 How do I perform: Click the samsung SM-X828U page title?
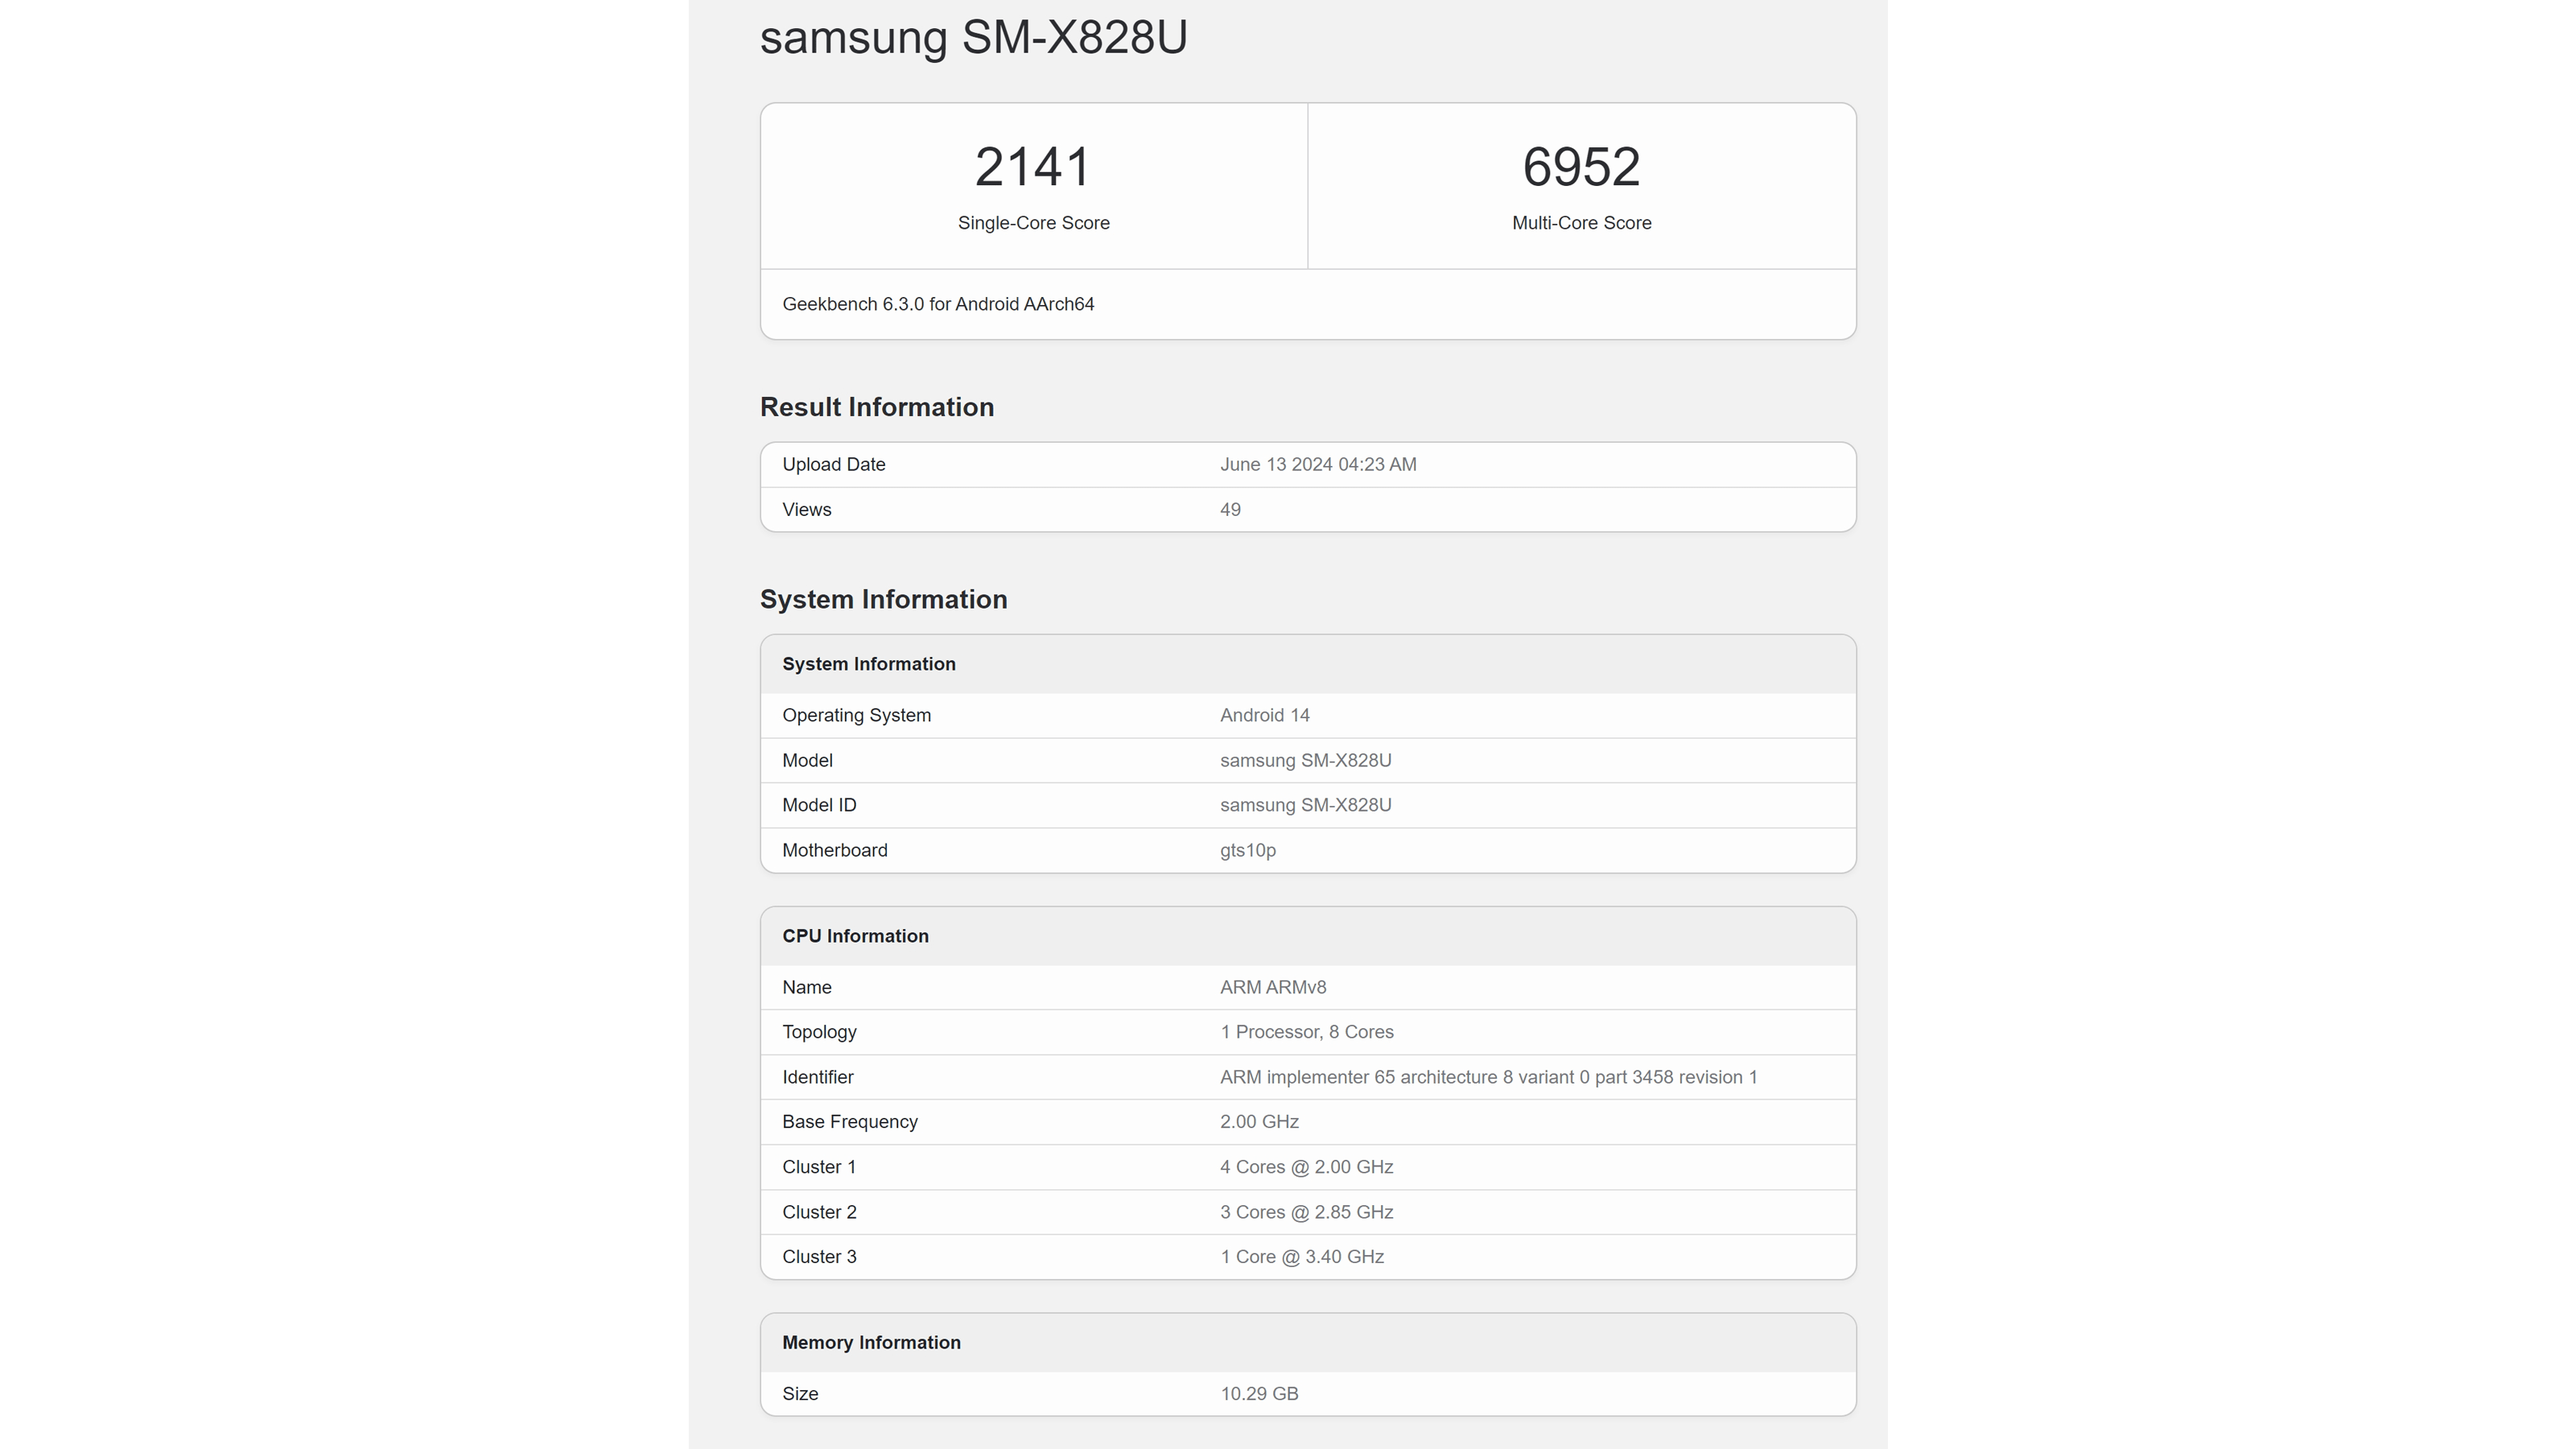[x=973, y=39]
